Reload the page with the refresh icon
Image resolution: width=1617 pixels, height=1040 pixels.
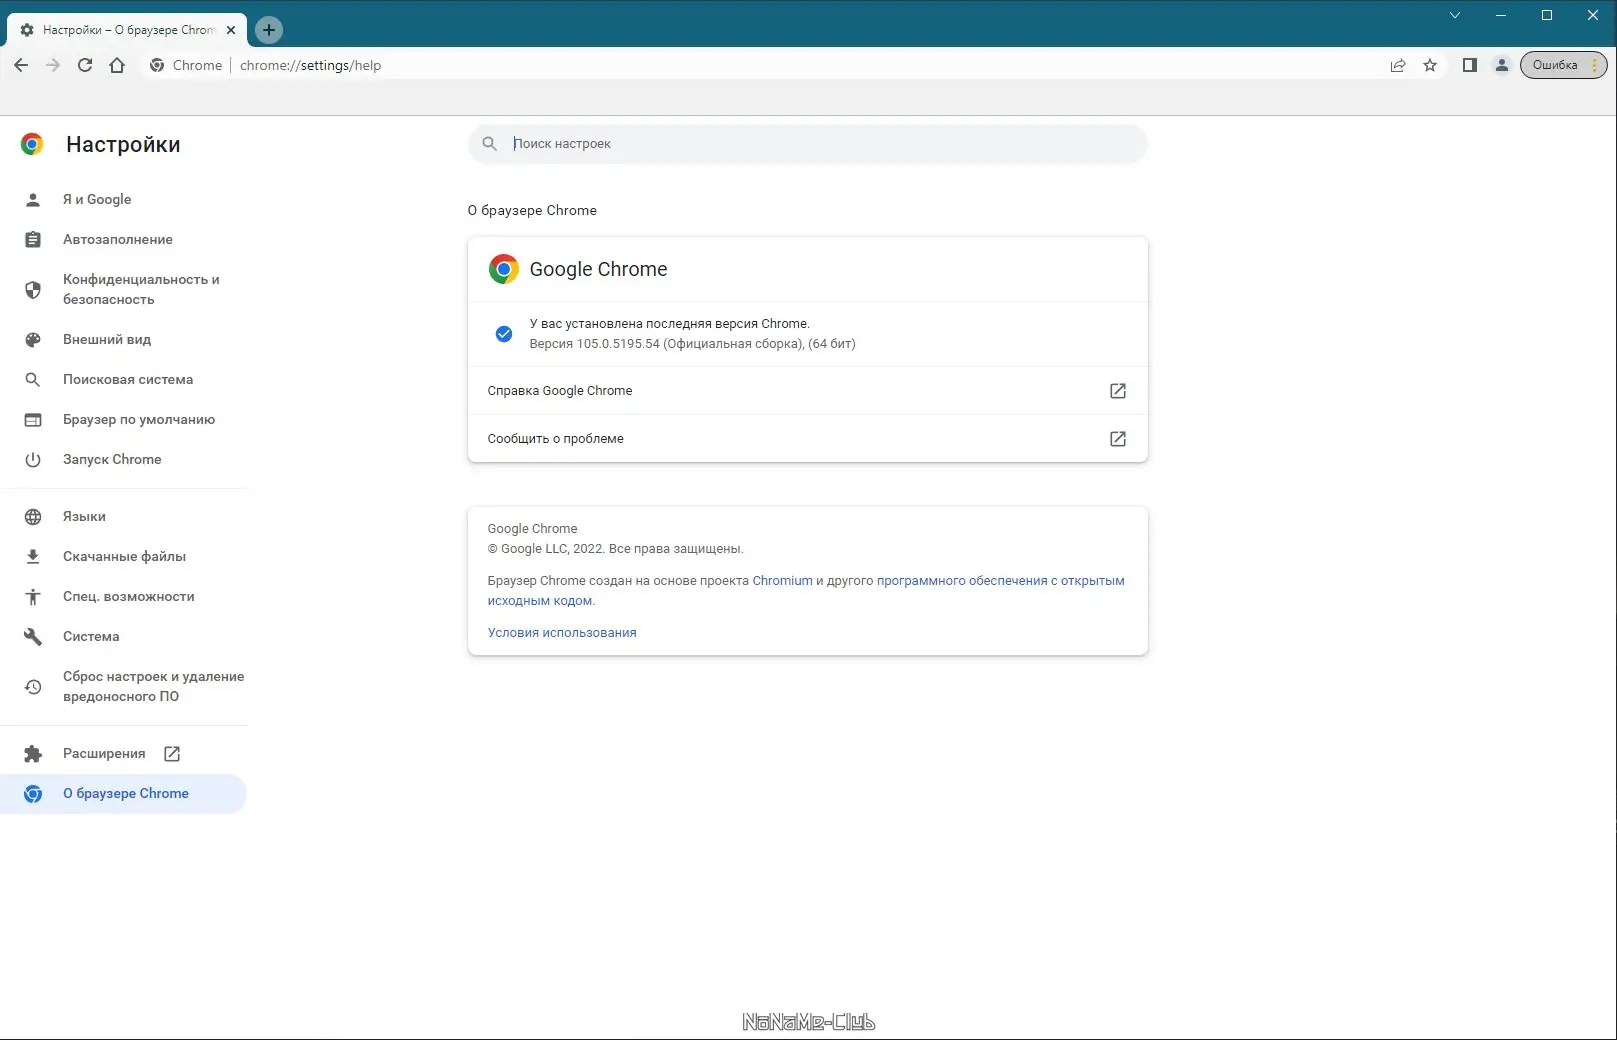[85, 65]
